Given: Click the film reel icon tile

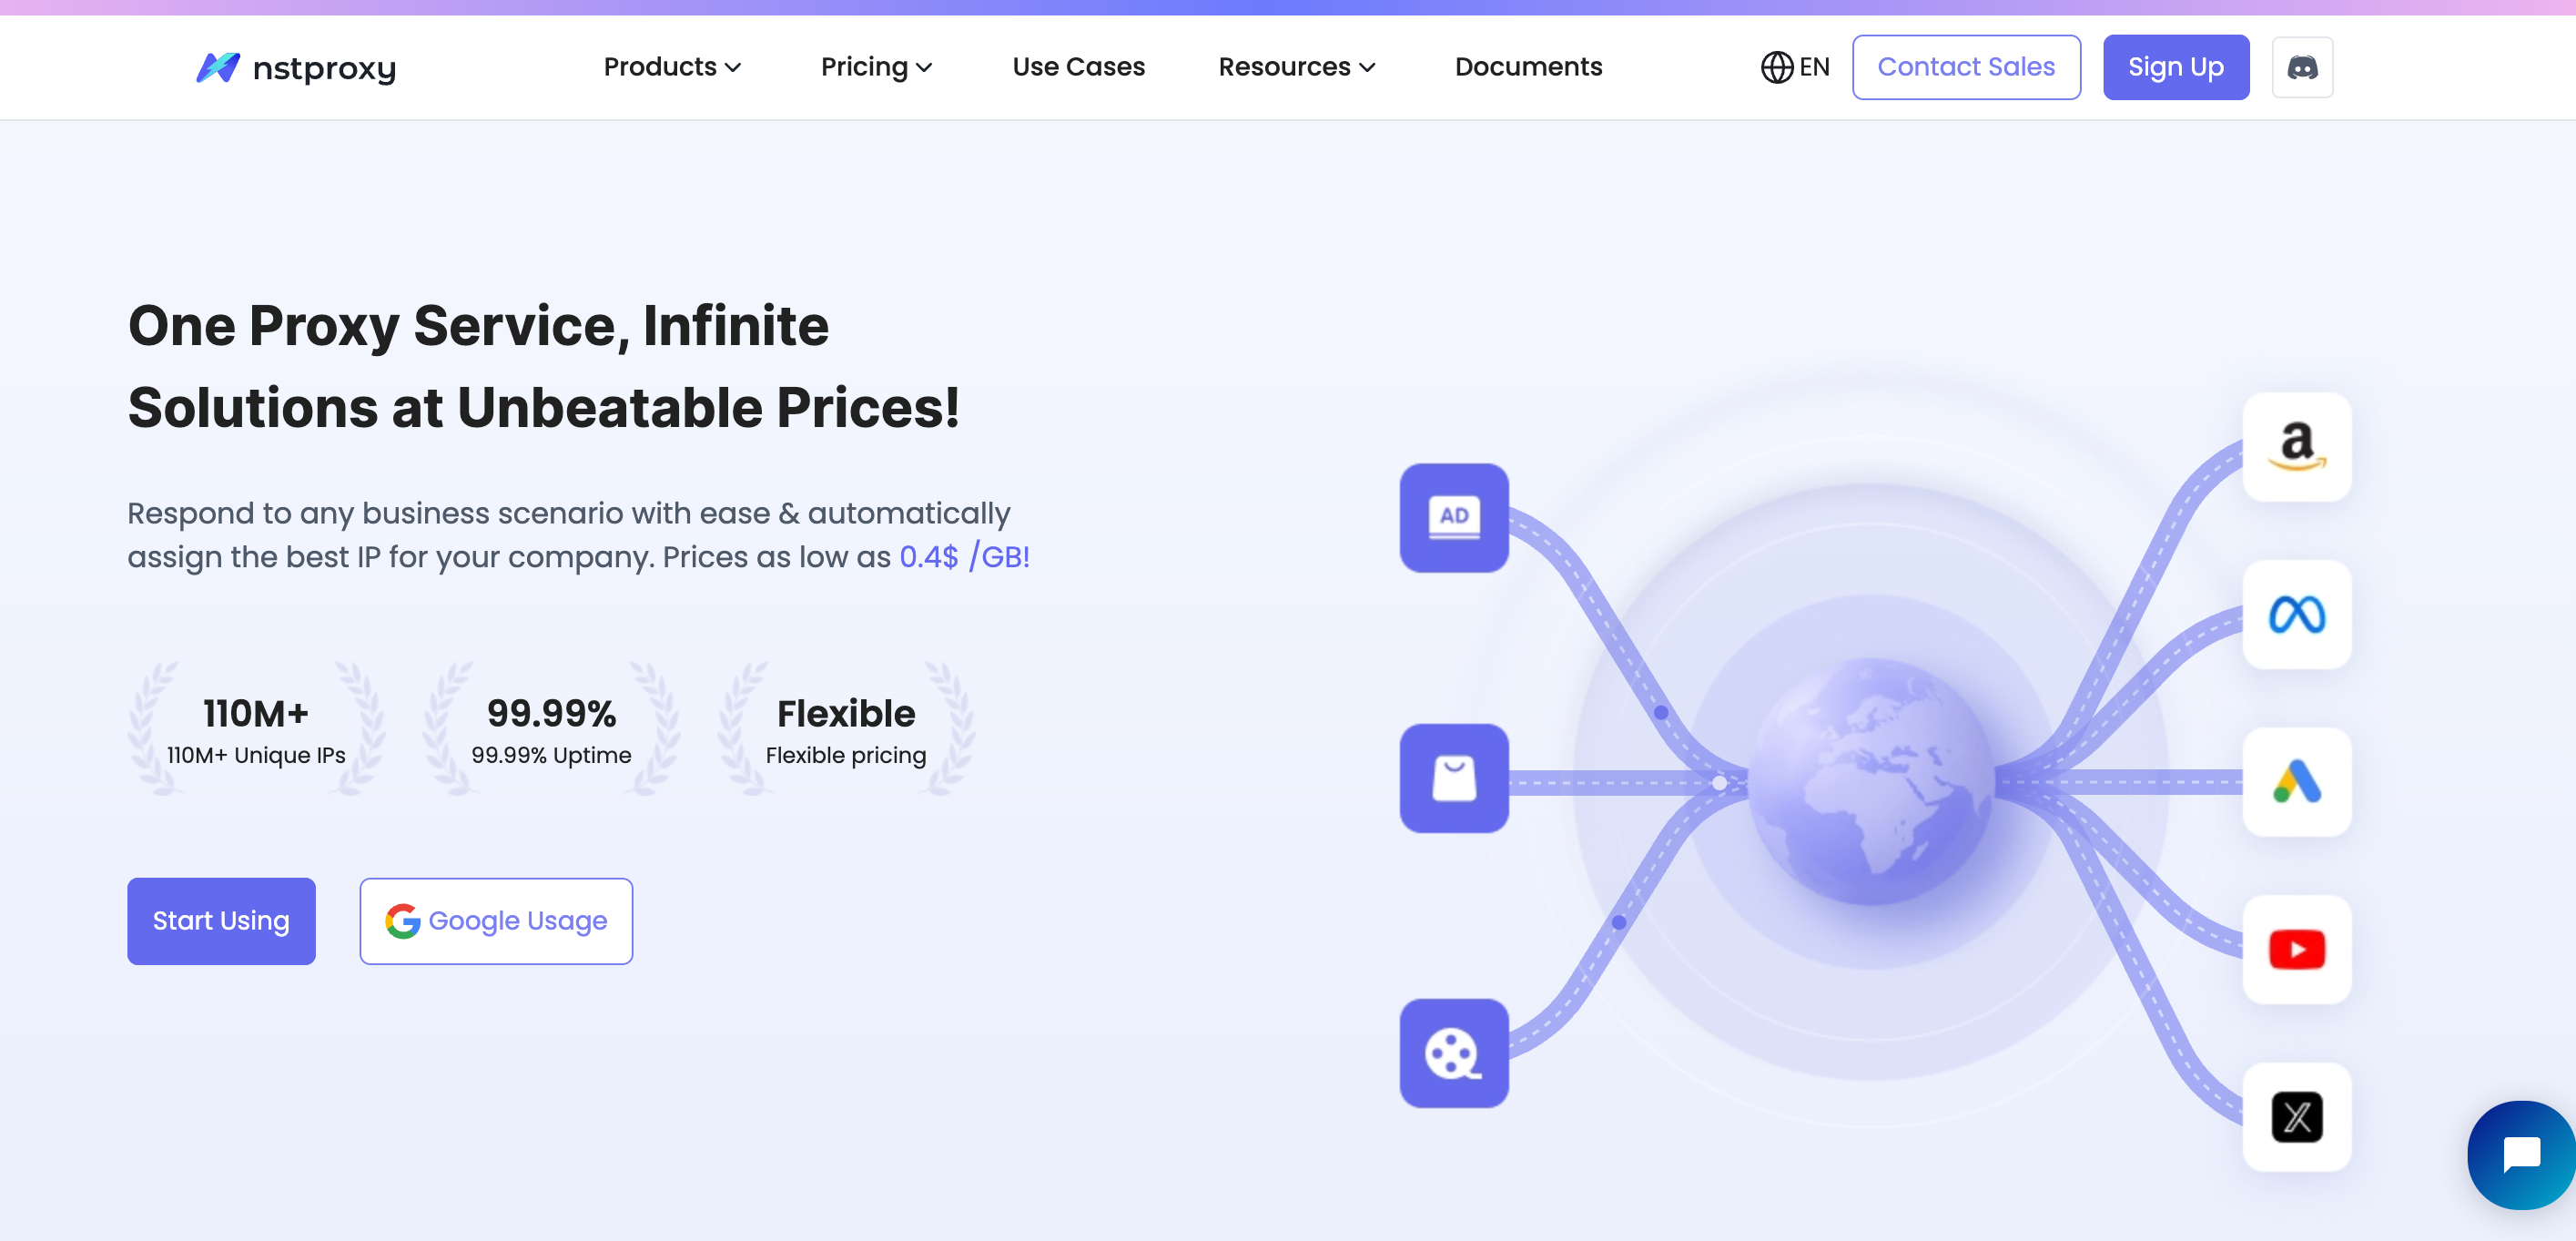Looking at the screenshot, I should pos(1453,1053).
